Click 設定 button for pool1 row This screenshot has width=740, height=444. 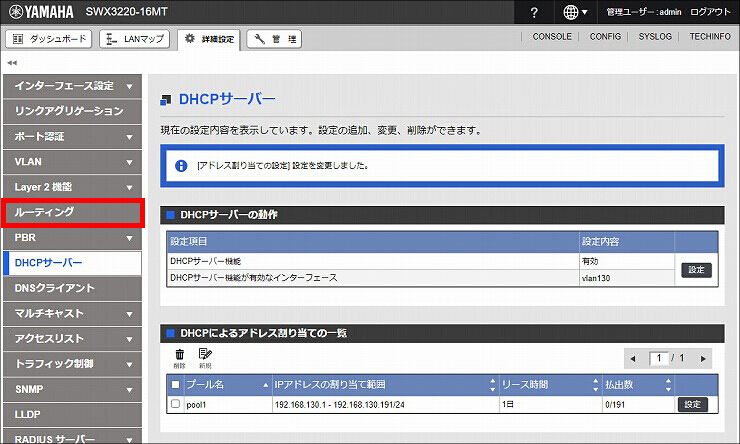click(x=692, y=405)
